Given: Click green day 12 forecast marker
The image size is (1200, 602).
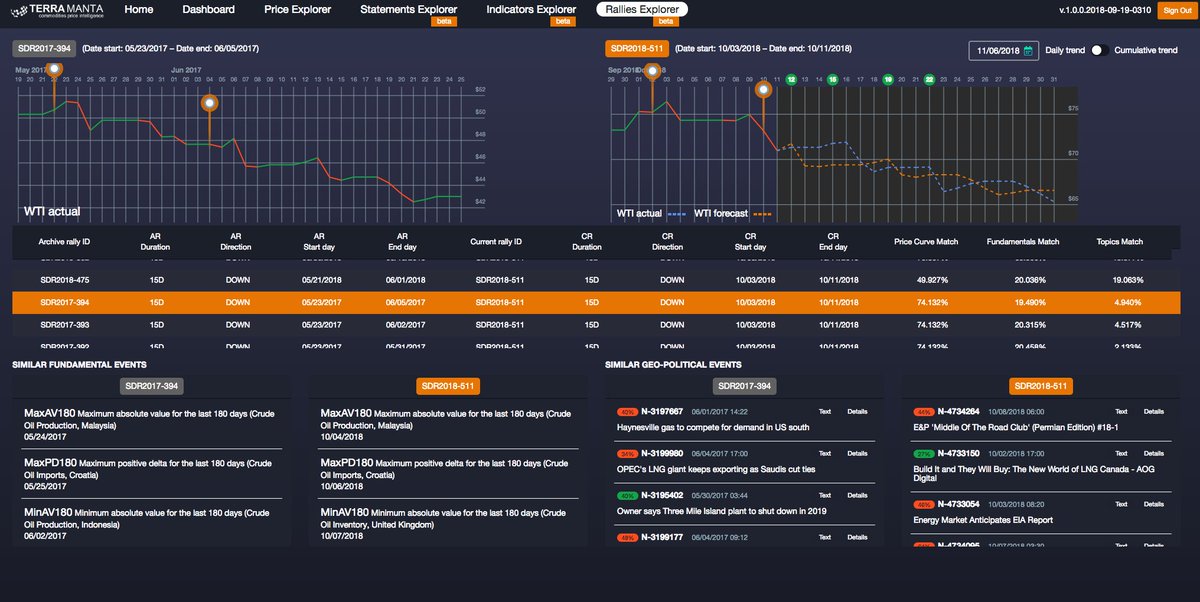Looking at the screenshot, I should click(791, 79).
